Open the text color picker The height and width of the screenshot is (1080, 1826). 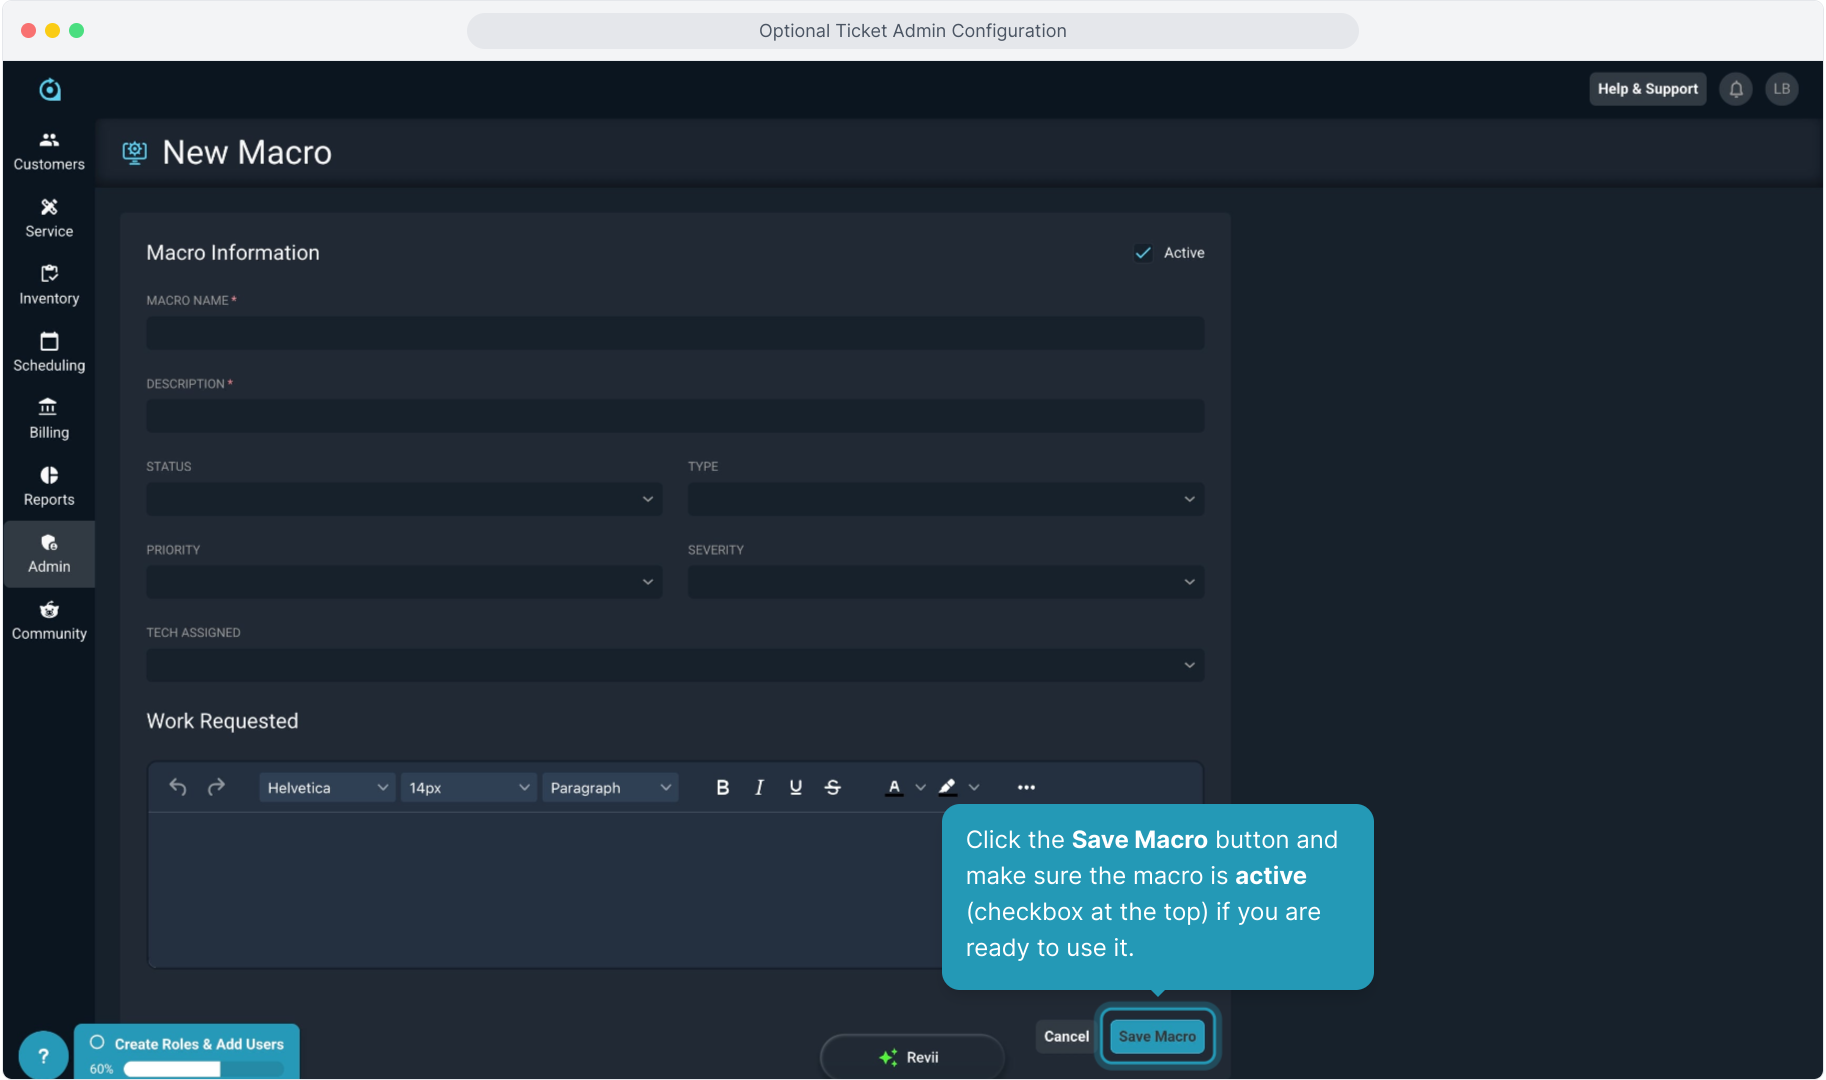[920, 788]
